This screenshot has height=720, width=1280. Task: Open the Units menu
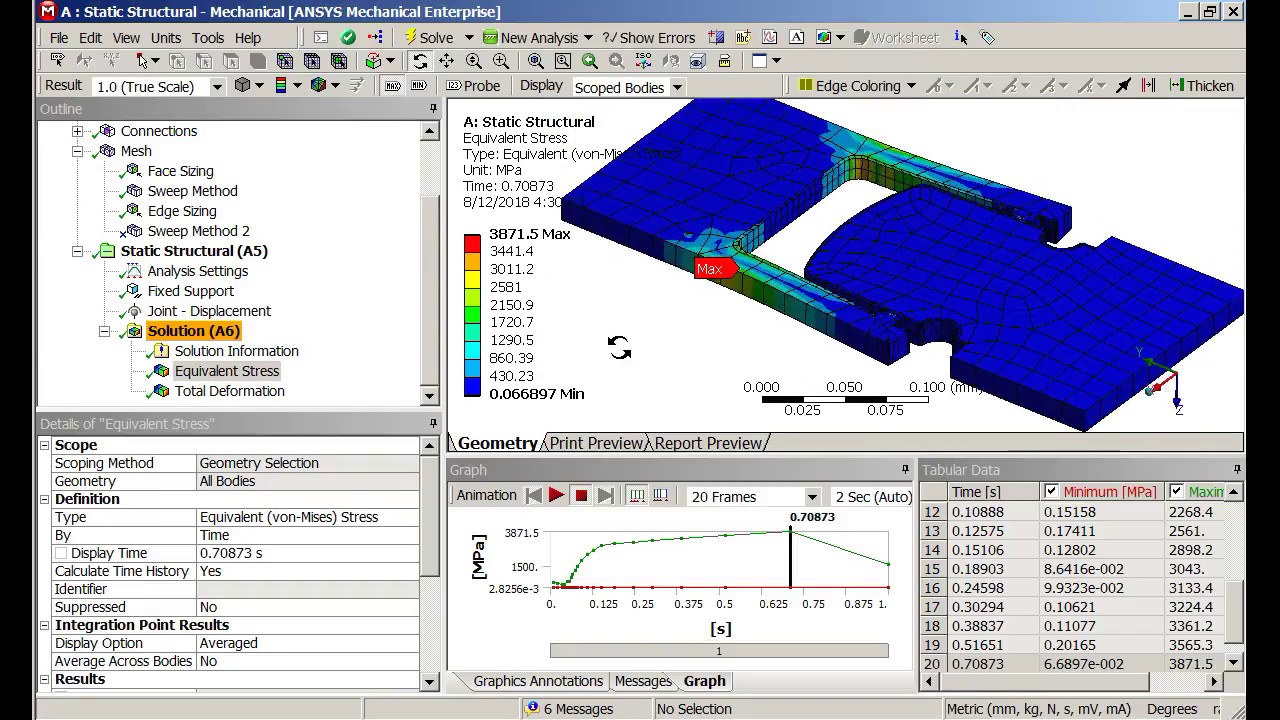(x=166, y=38)
